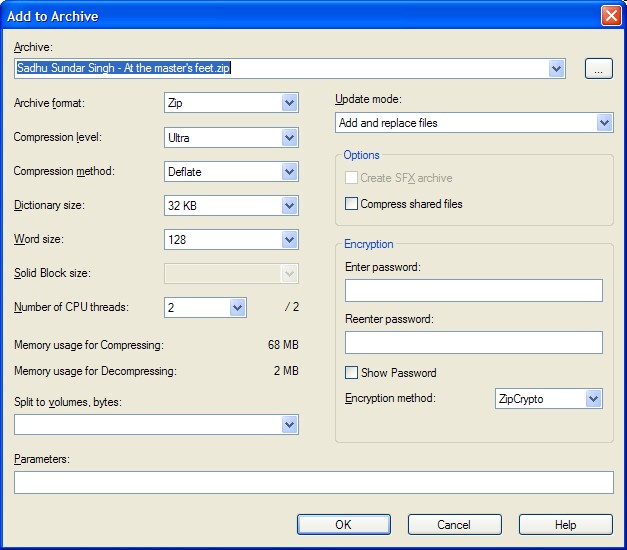Focus the Reenter password field
This screenshot has height=550, width=627.
pyautogui.click(x=473, y=343)
